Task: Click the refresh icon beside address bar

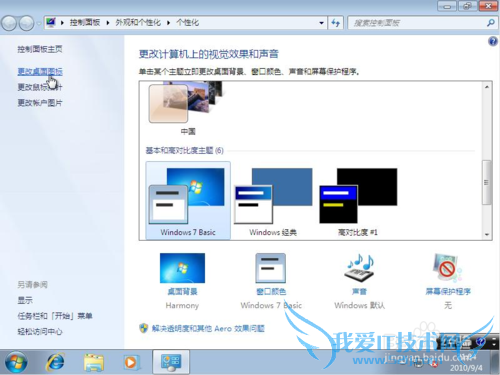Action: pos(335,23)
